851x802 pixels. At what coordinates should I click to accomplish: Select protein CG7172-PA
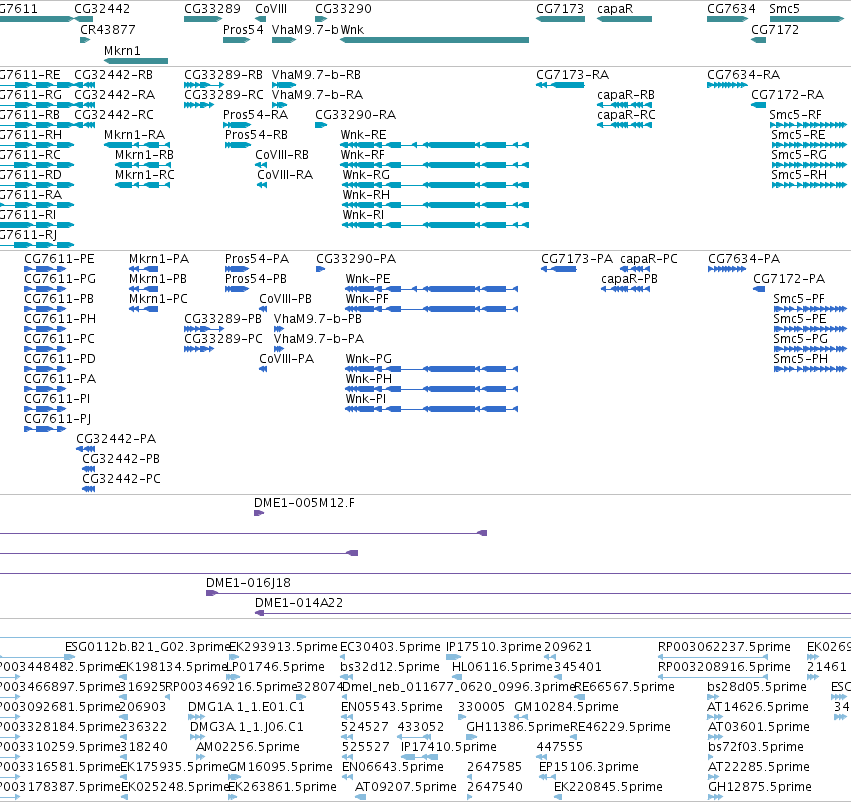pyautogui.click(x=789, y=279)
